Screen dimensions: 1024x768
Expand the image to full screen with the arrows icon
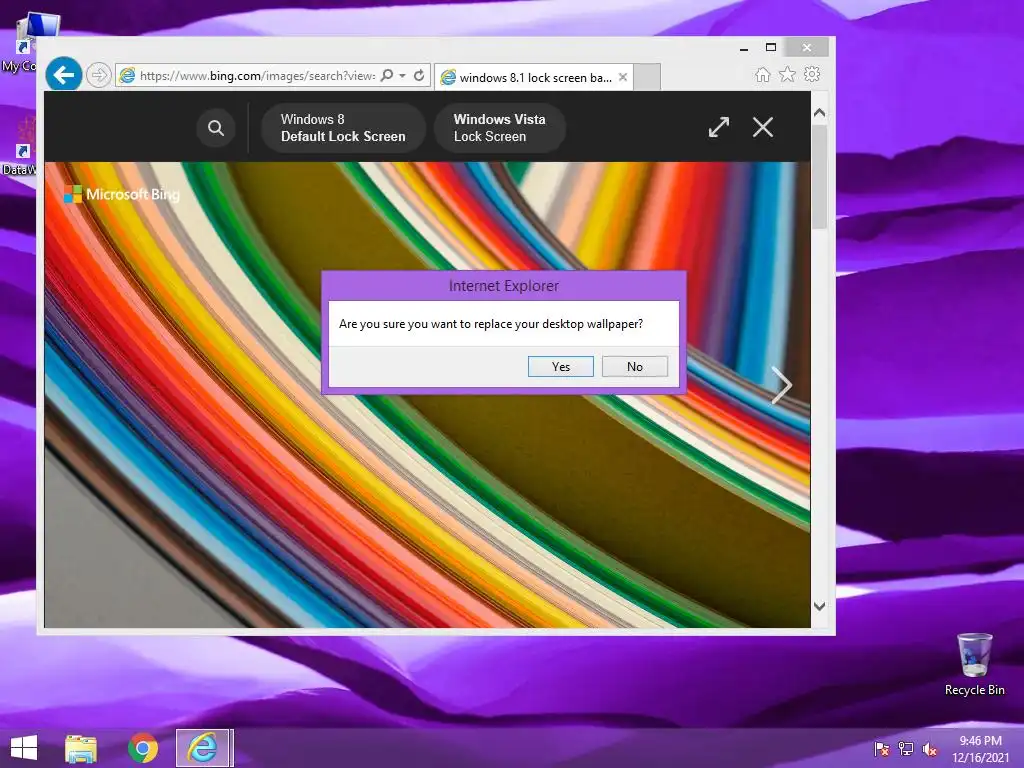pyautogui.click(x=719, y=127)
